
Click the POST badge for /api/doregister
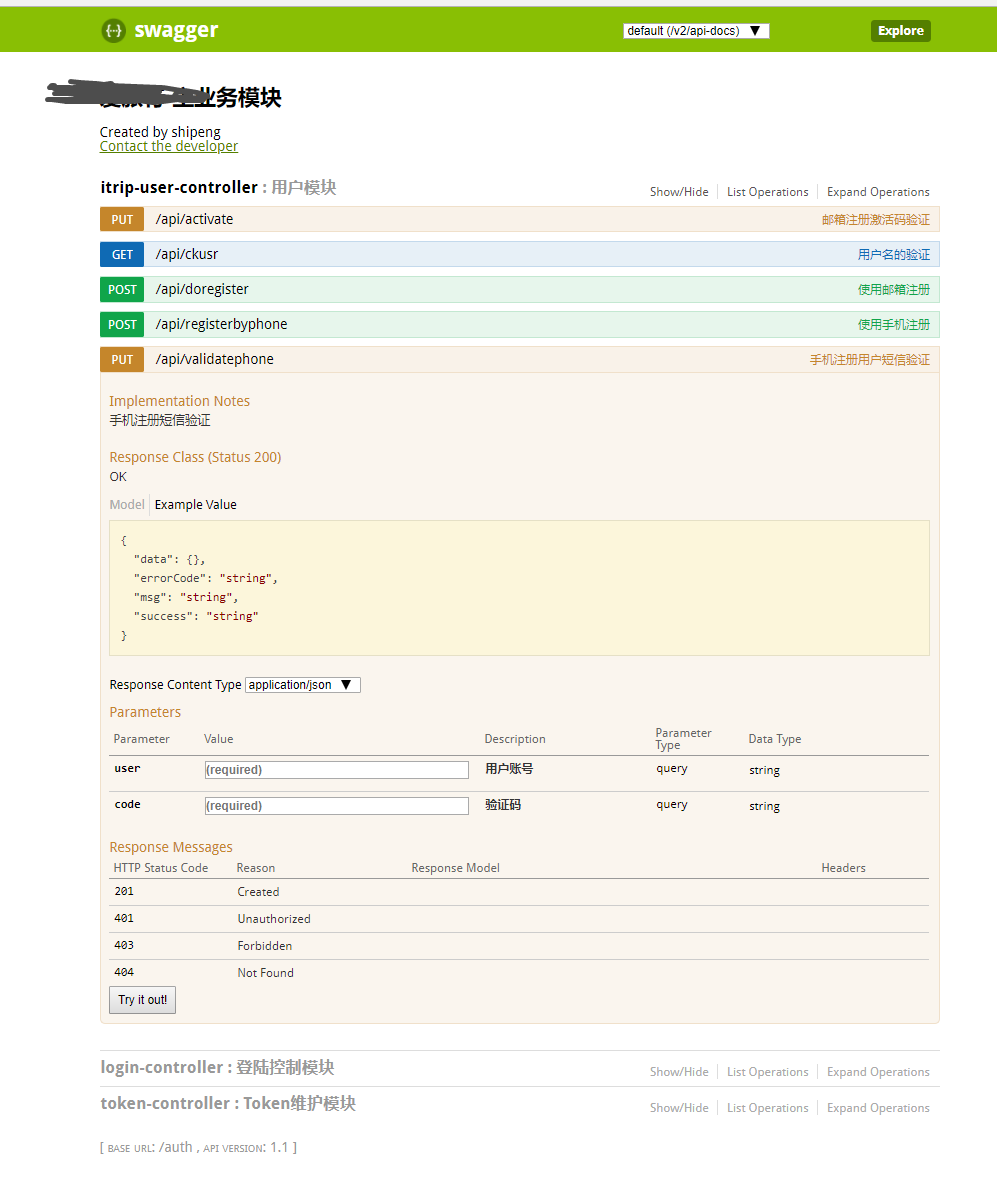122,290
